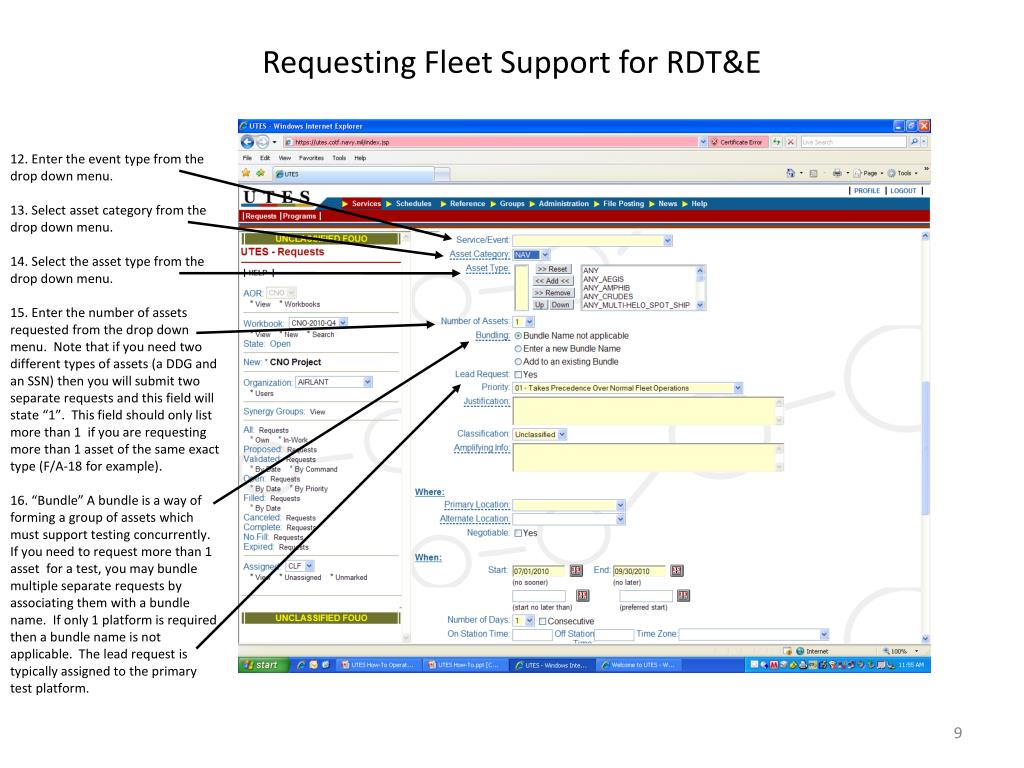
Task: Click the Home icon in command bar
Action: (791, 173)
